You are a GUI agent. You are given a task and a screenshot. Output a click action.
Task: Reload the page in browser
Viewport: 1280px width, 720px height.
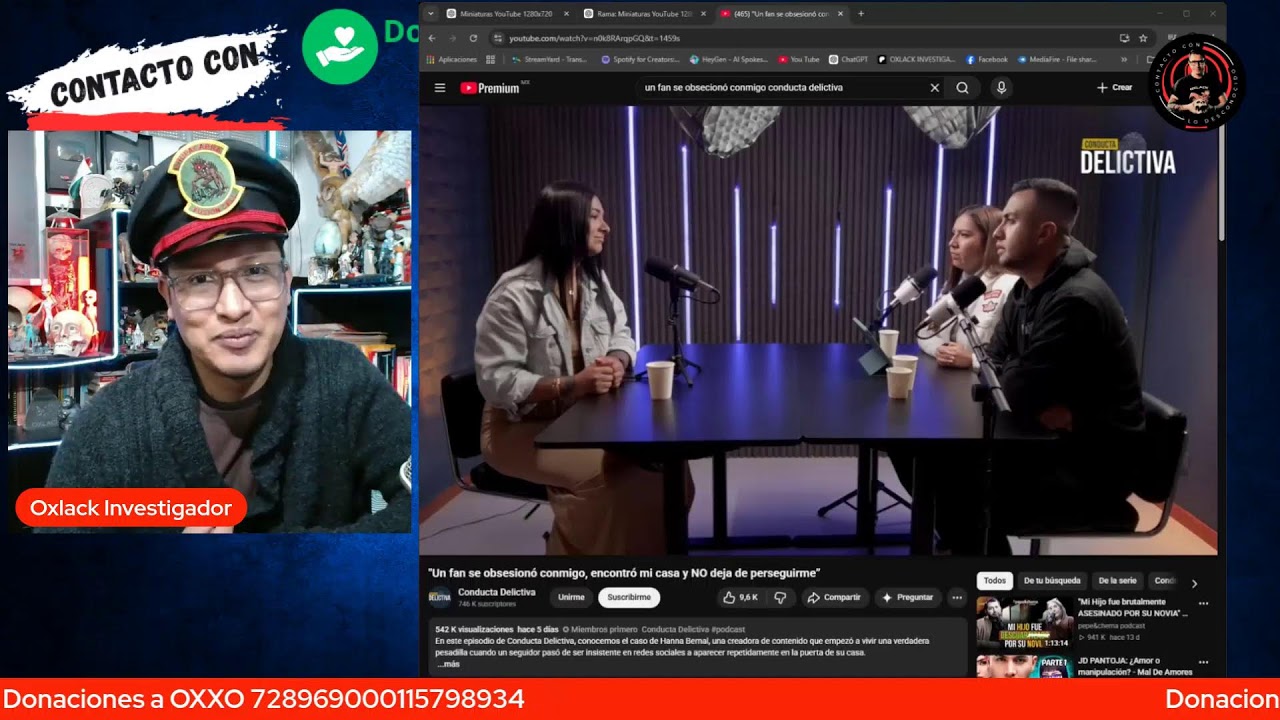(473, 38)
